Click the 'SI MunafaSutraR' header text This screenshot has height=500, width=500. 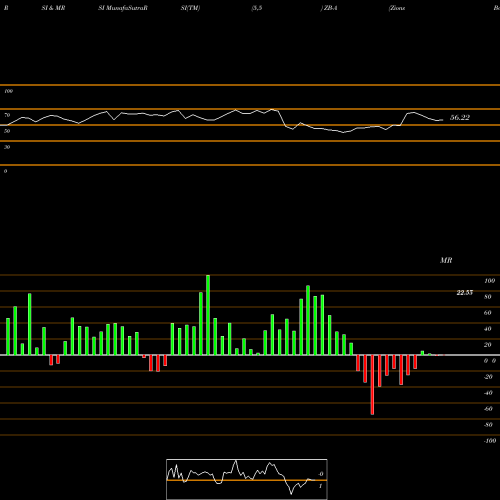[123, 8]
